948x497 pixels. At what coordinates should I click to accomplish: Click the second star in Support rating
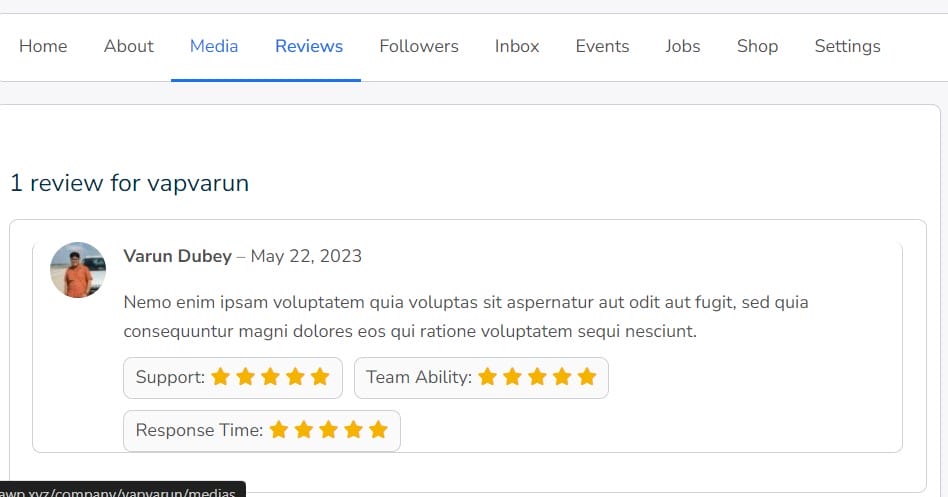(x=245, y=377)
